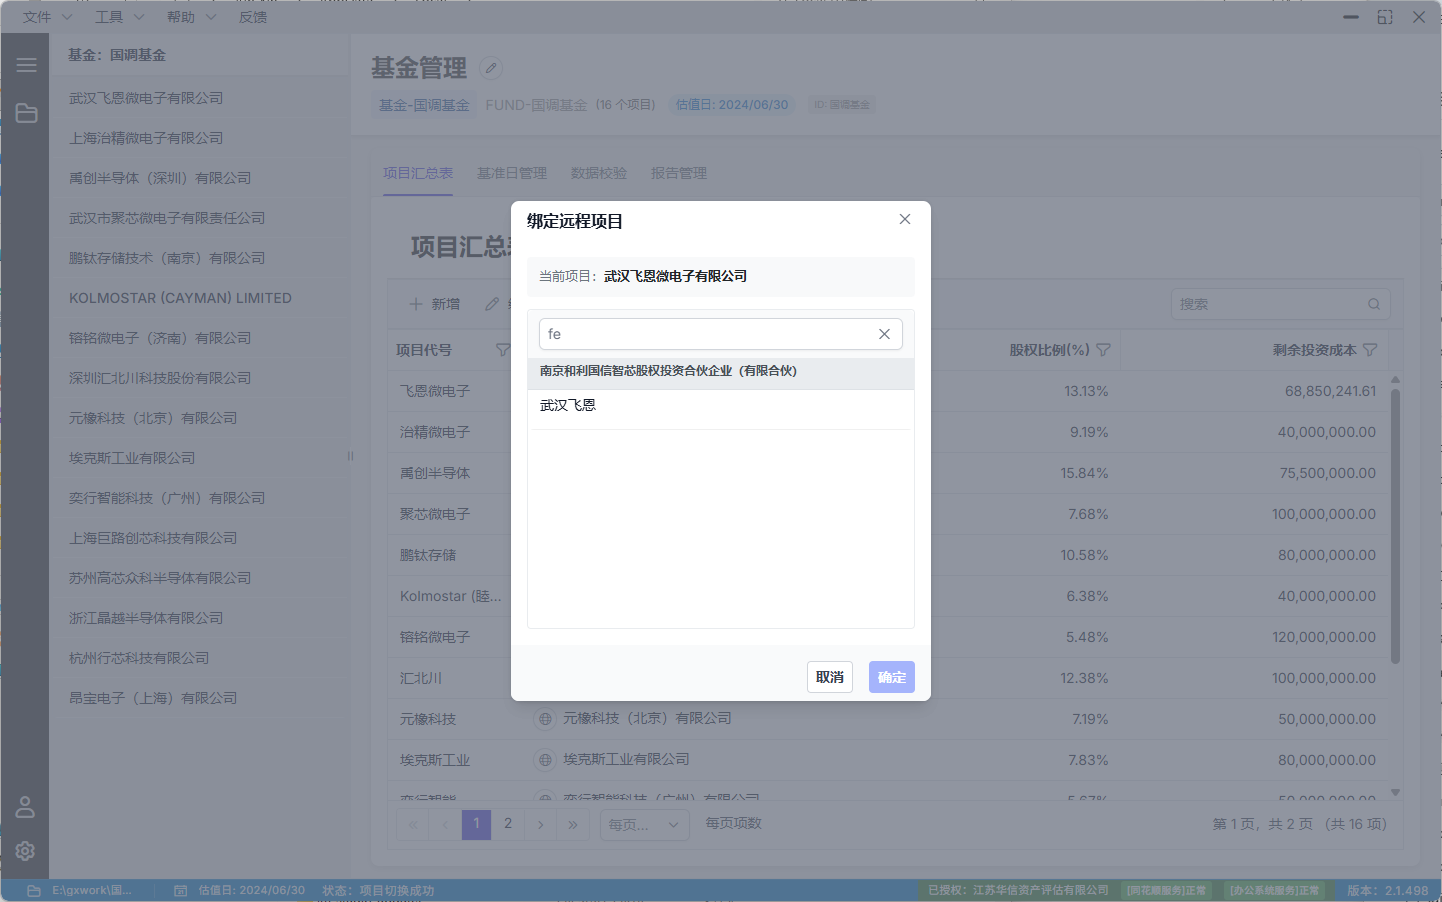Image resolution: width=1442 pixels, height=902 pixels.
Task: Click 取消 button in dialog
Action: 830,677
